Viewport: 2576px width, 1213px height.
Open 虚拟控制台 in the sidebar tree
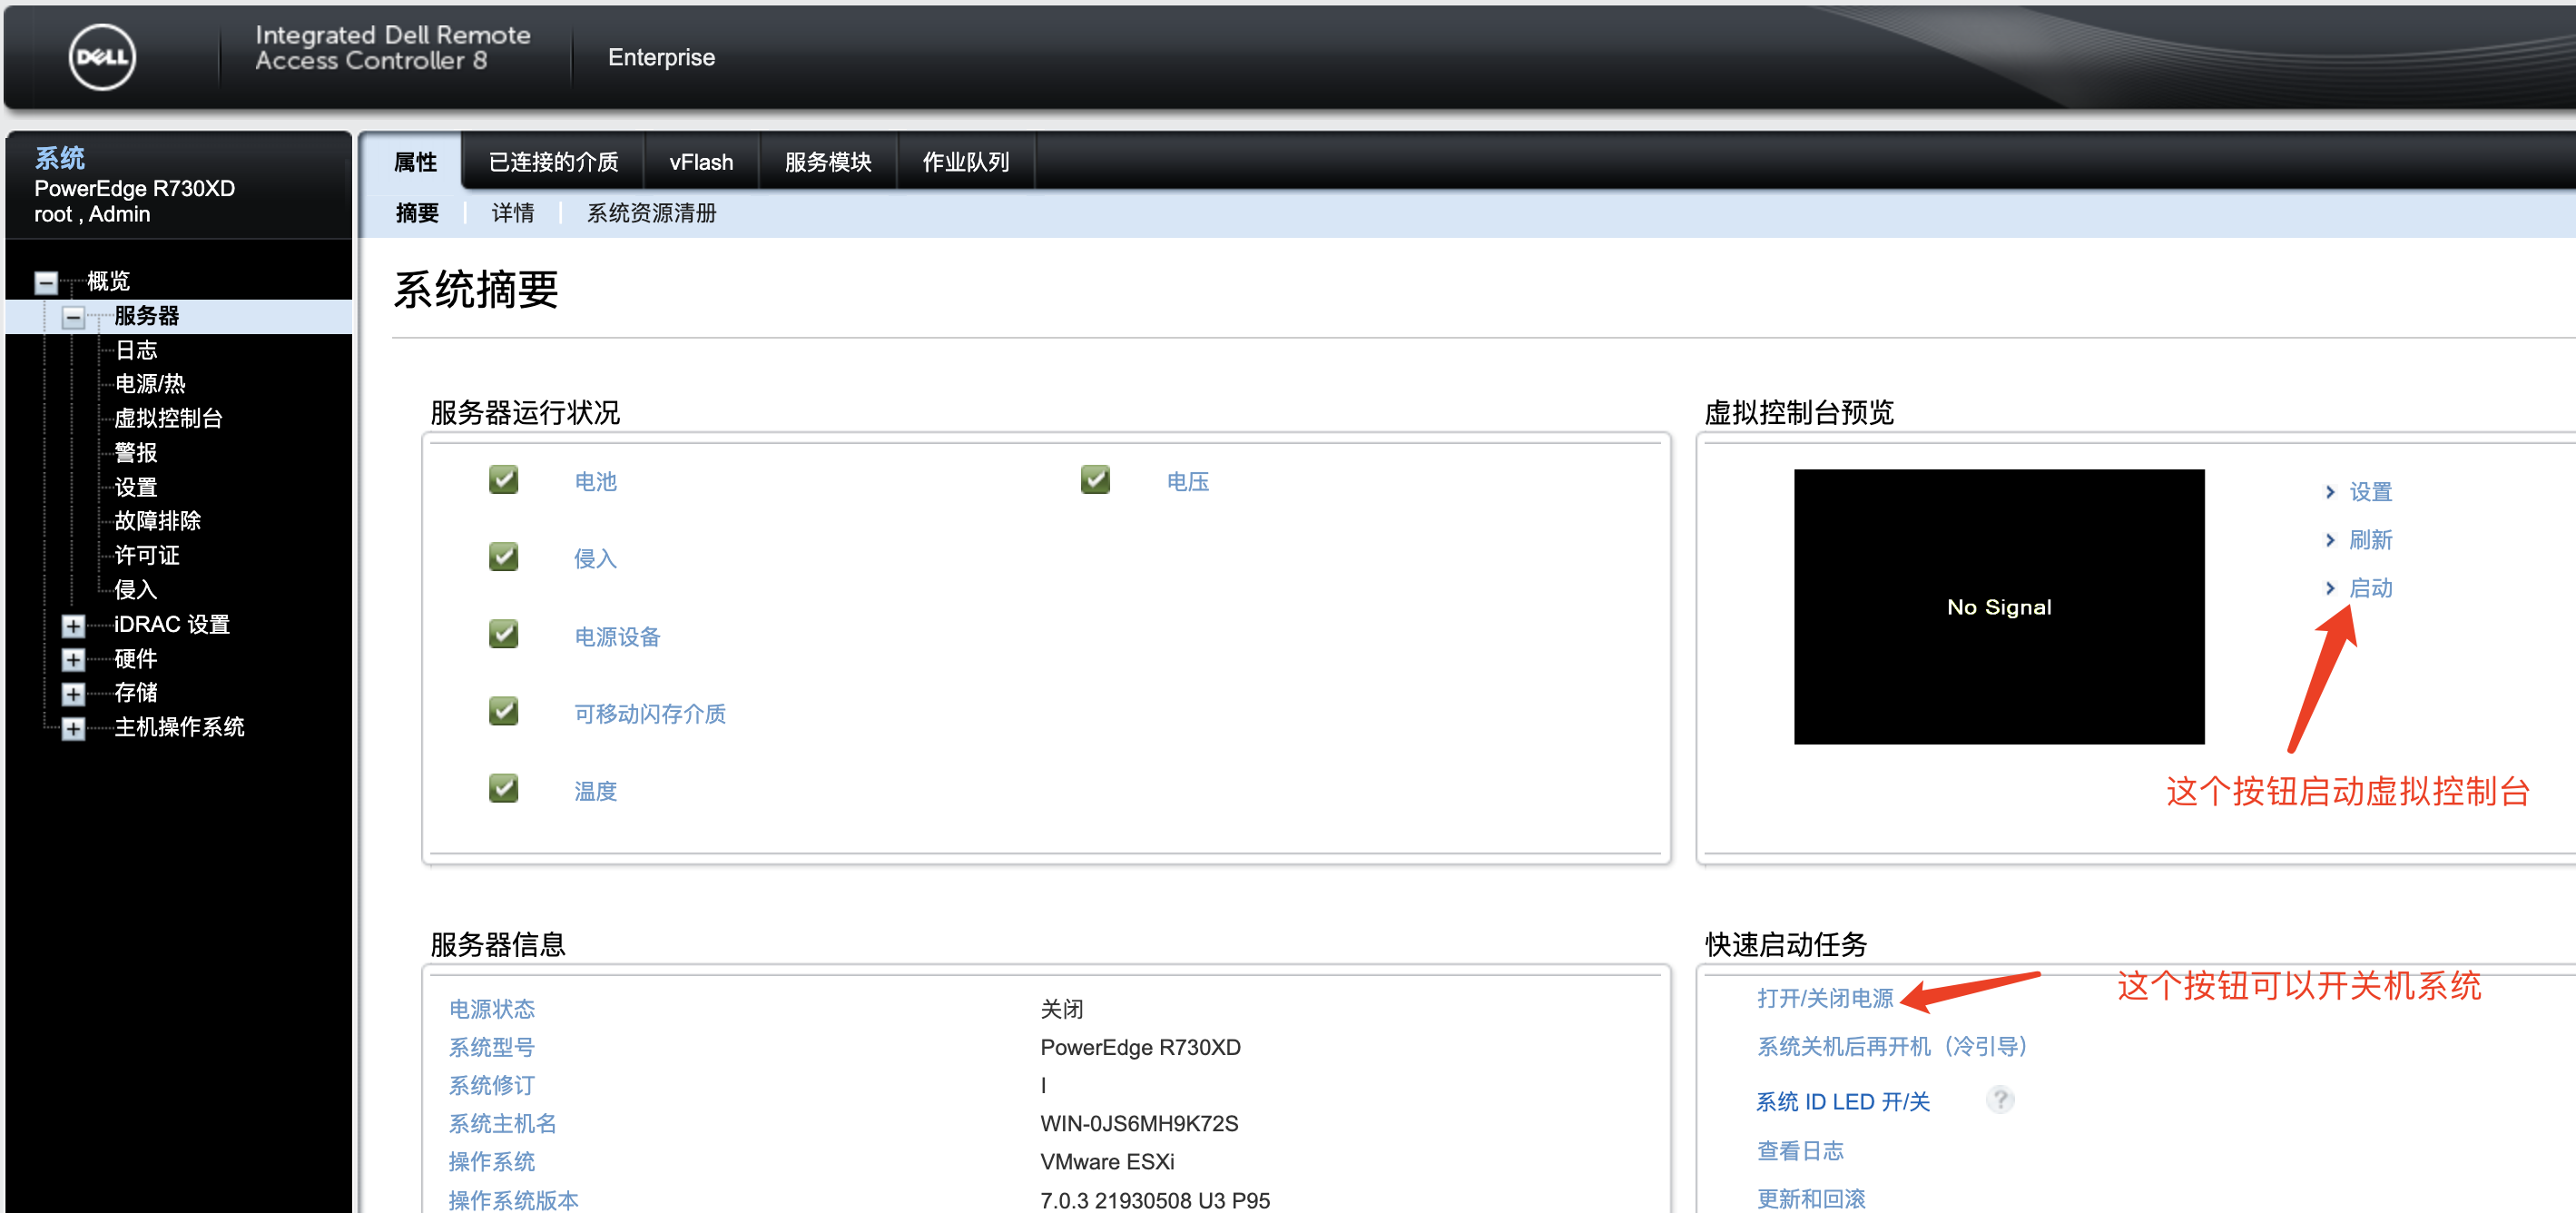[x=168, y=418]
